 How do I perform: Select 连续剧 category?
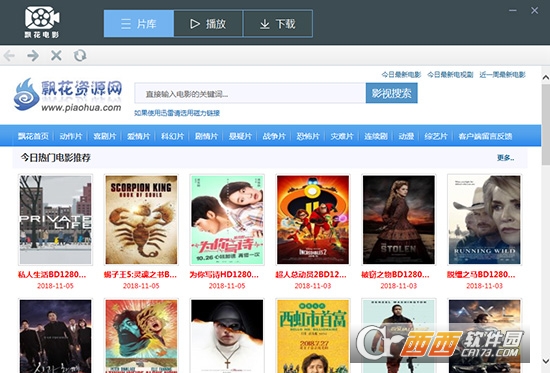point(376,136)
